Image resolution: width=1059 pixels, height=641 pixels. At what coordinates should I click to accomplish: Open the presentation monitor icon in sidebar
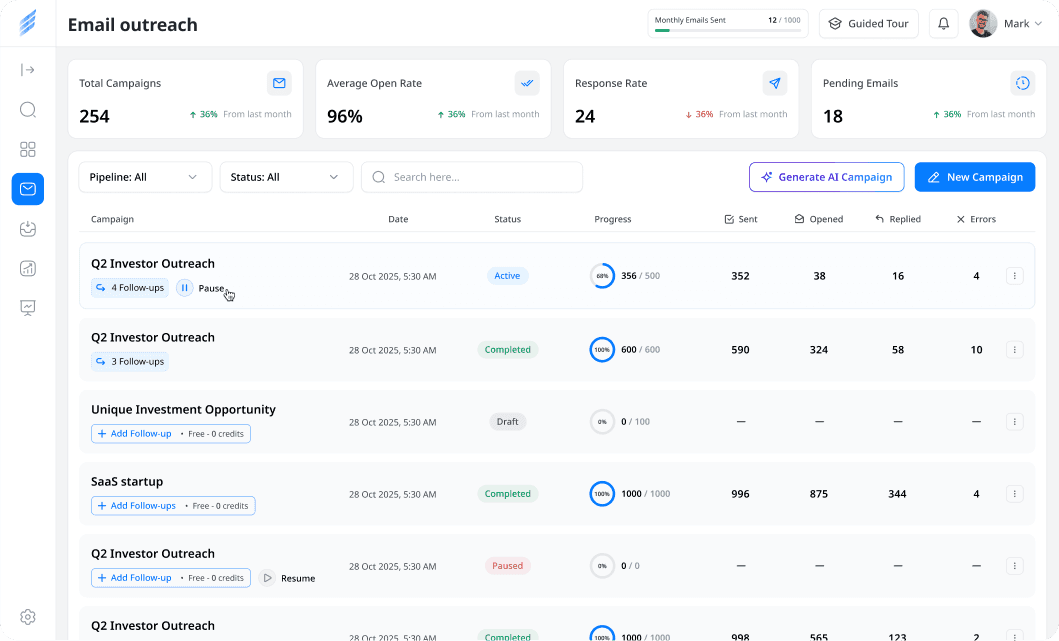28,307
